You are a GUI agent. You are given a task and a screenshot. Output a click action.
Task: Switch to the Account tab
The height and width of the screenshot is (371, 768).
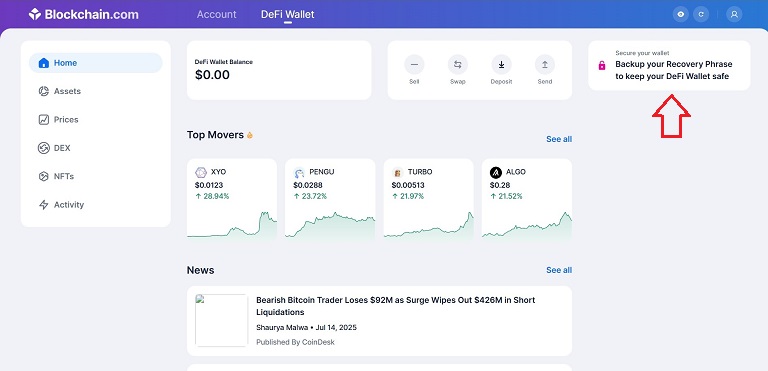216,14
